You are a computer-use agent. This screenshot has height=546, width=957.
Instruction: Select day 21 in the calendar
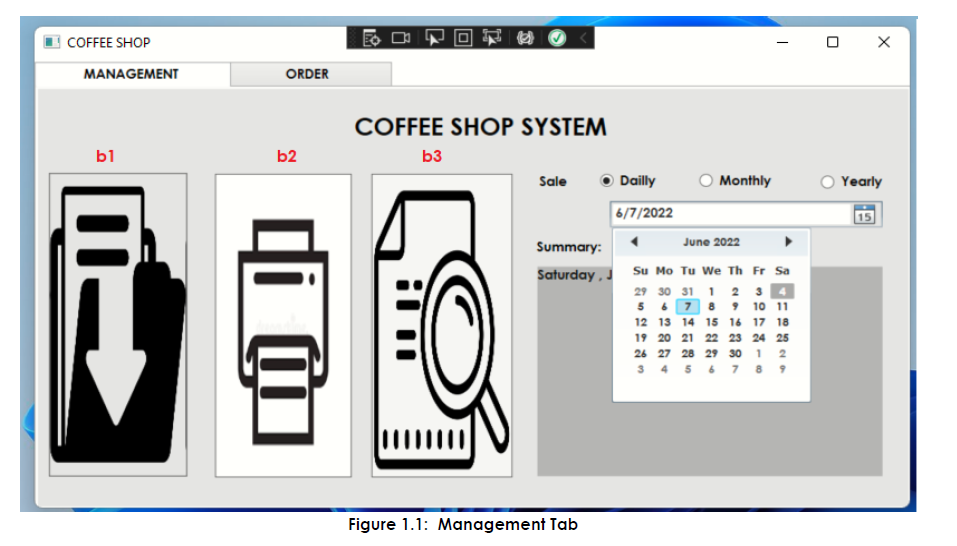click(x=688, y=338)
